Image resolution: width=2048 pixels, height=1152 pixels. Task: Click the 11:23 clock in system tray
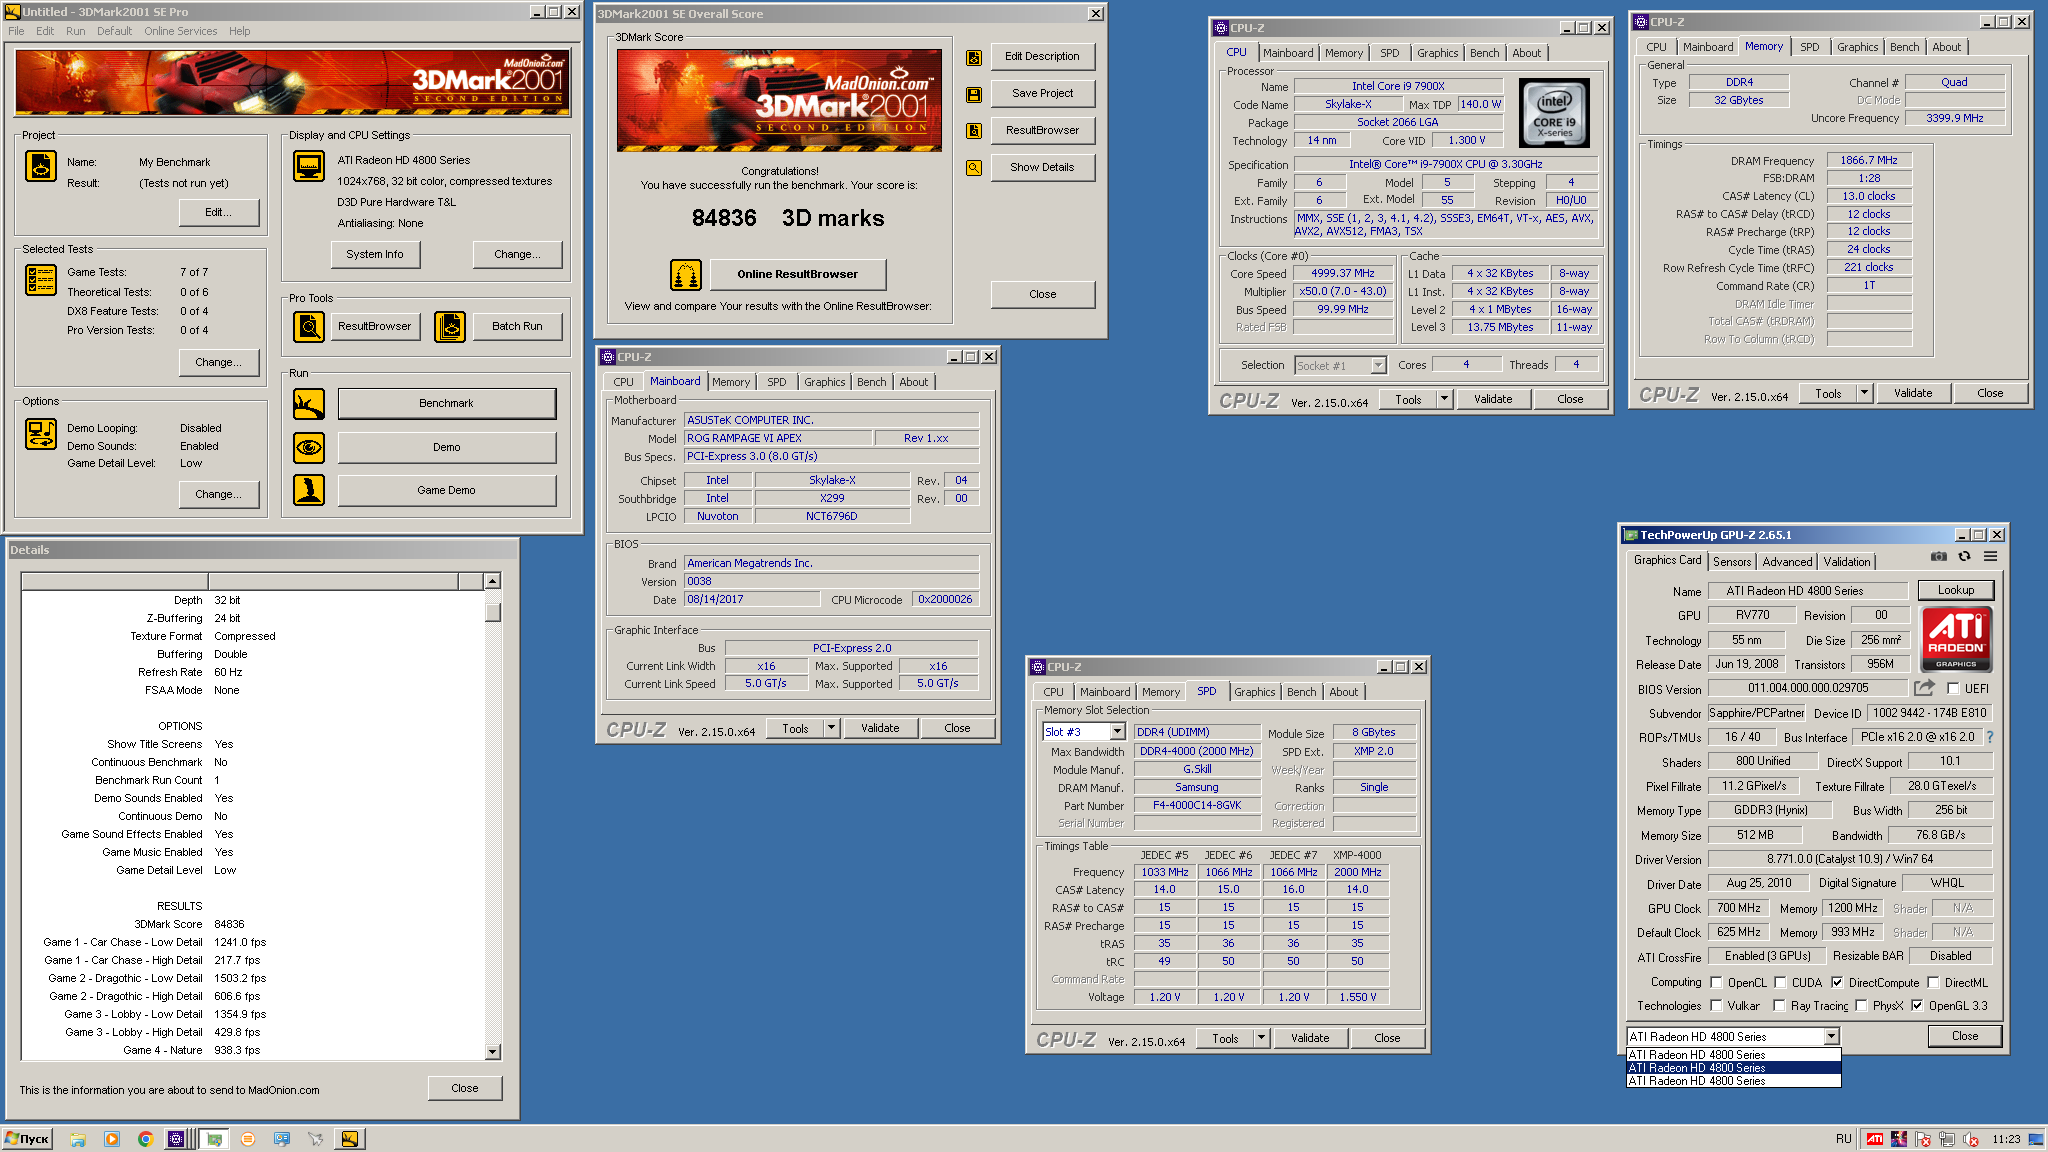2006,1139
